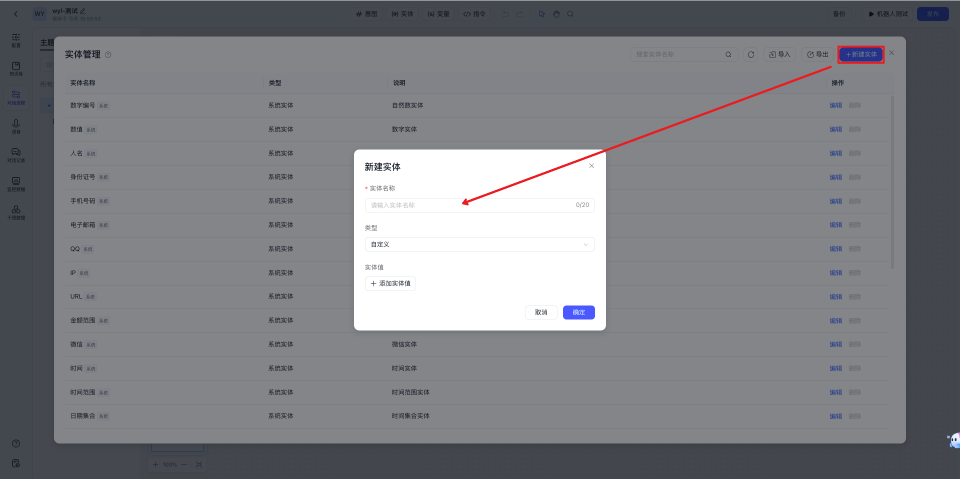Click the 添加实体值 button
960x479 pixels.
(390, 284)
